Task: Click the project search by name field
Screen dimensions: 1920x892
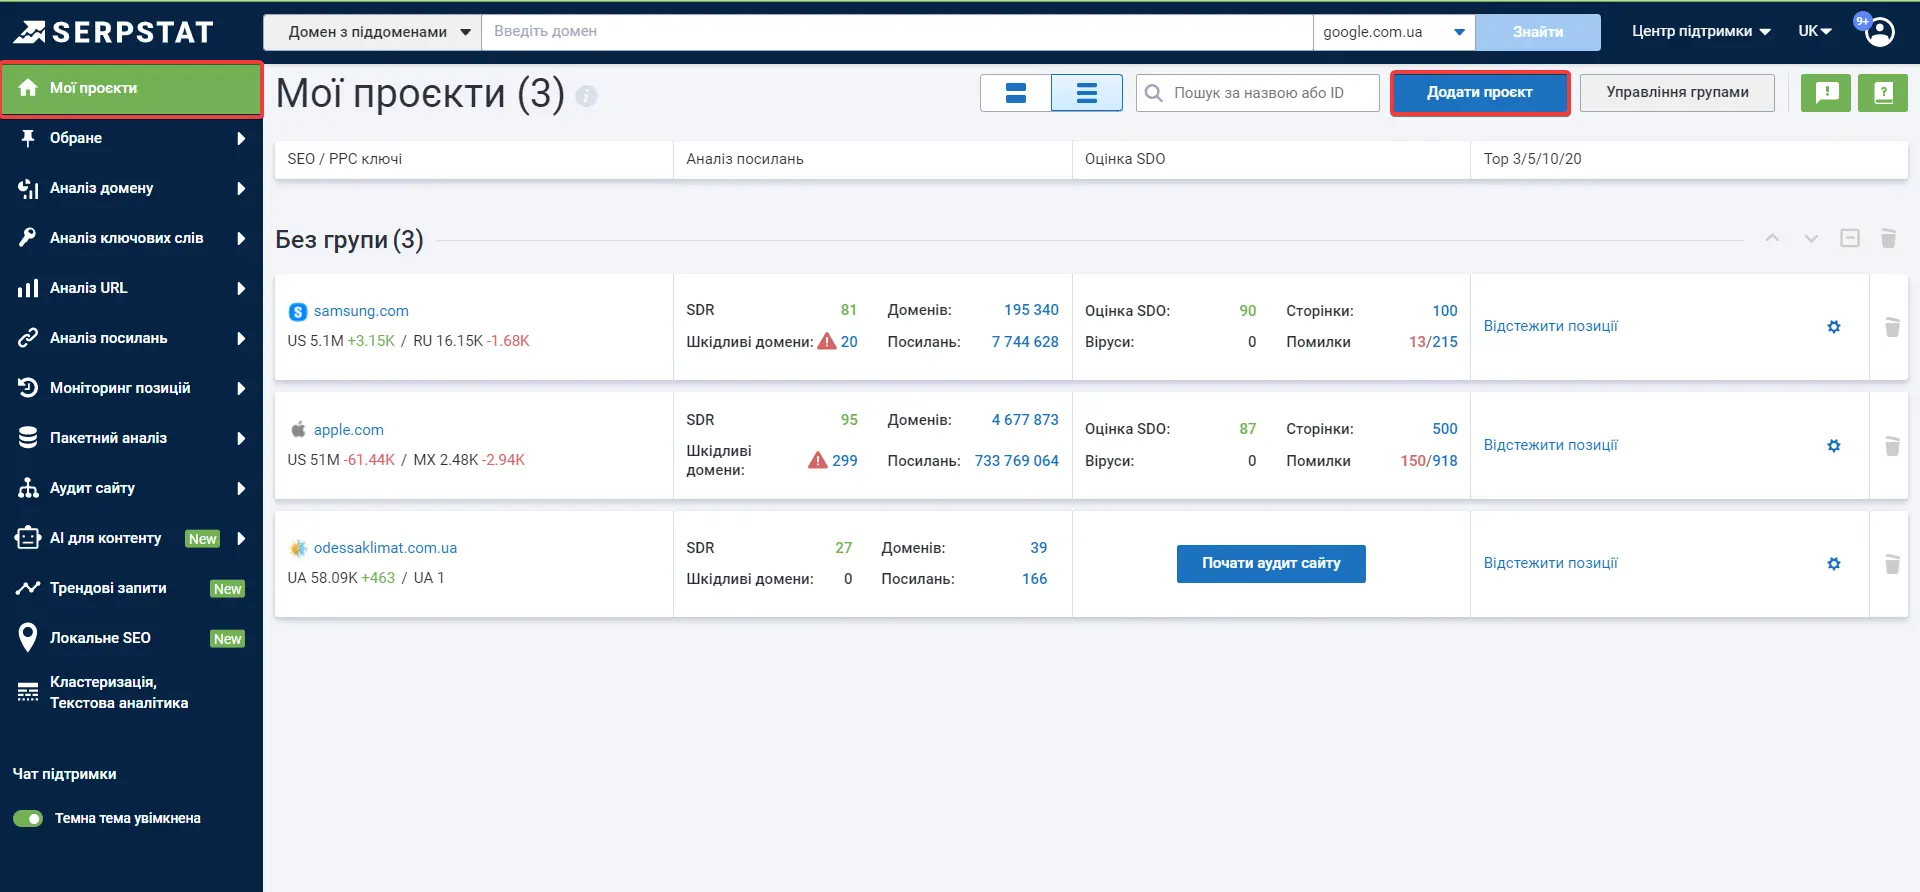Action: point(1258,93)
